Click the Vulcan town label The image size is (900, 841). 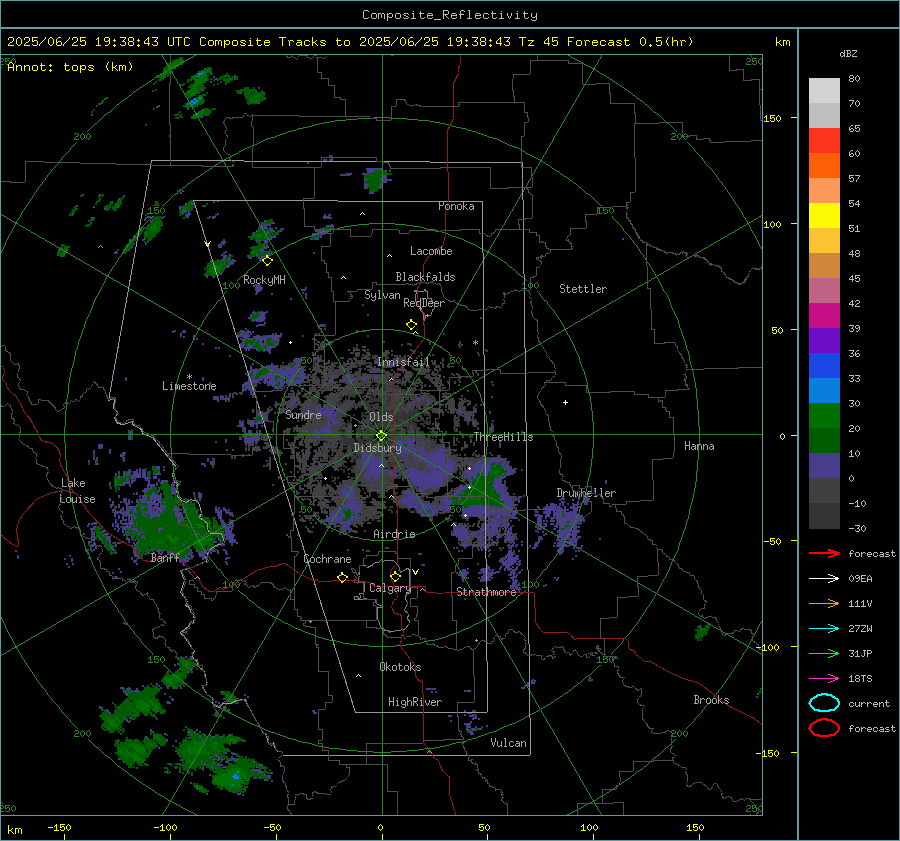508,743
